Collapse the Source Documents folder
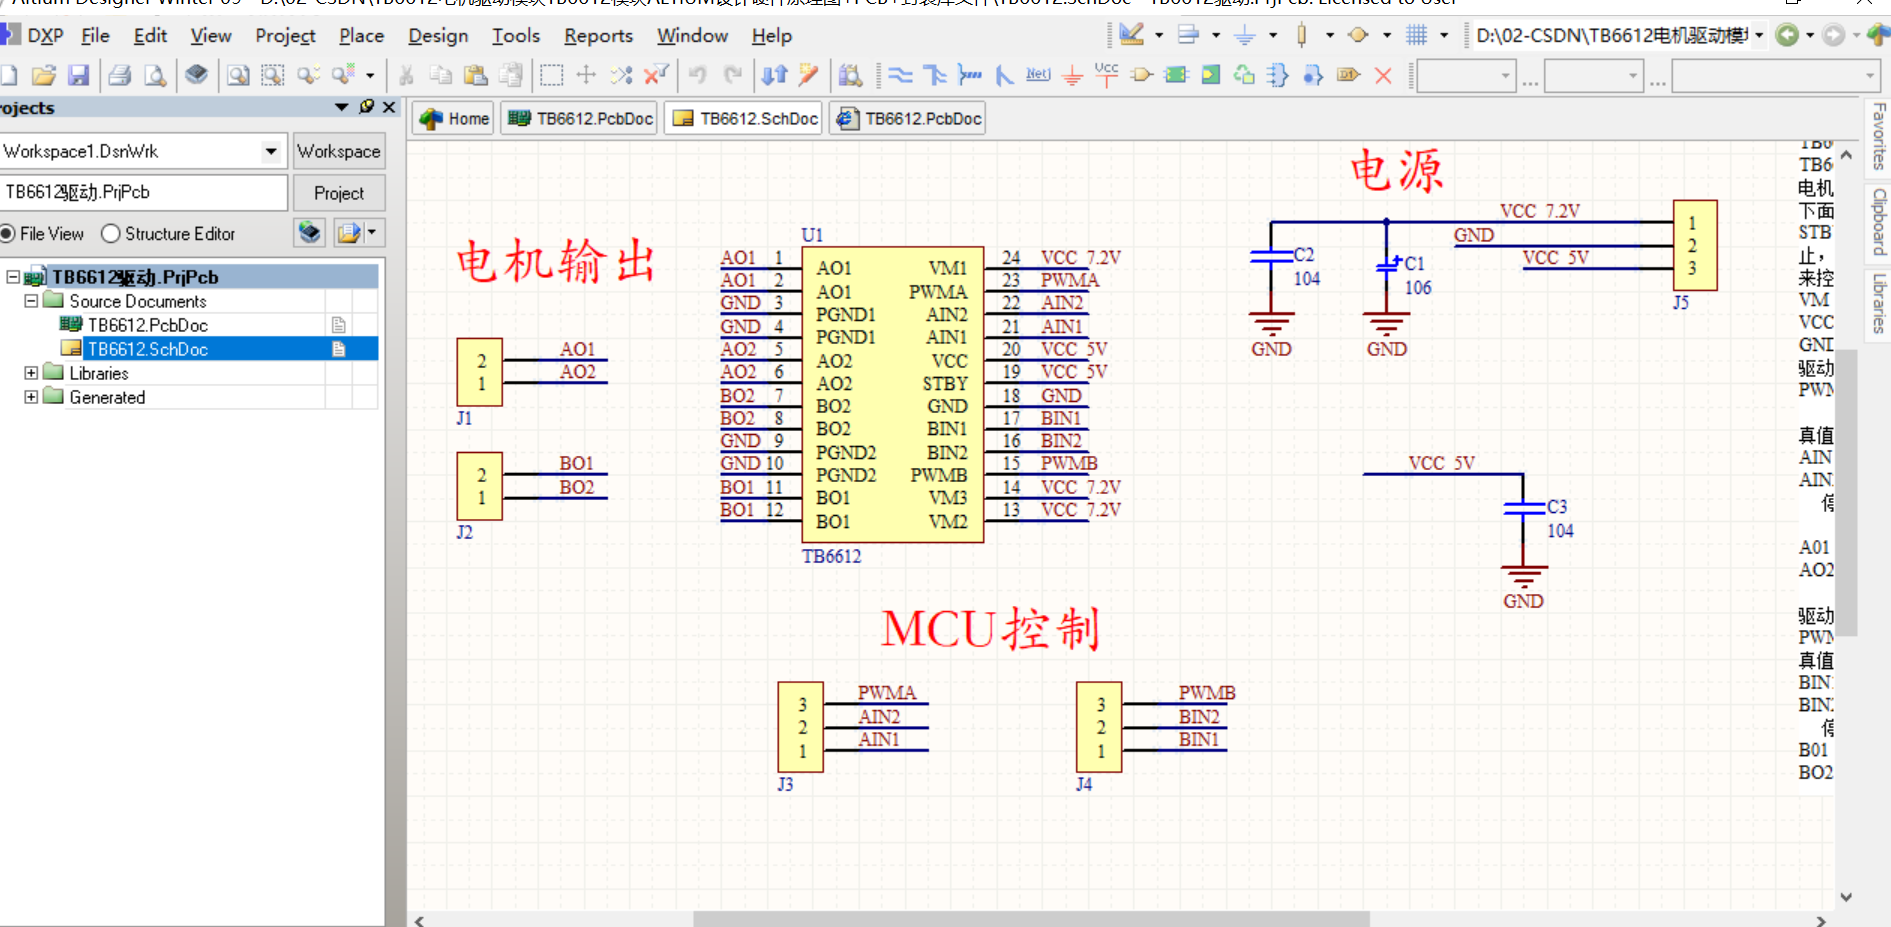The height and width of the screenshot is (927, 1891). 31,300
